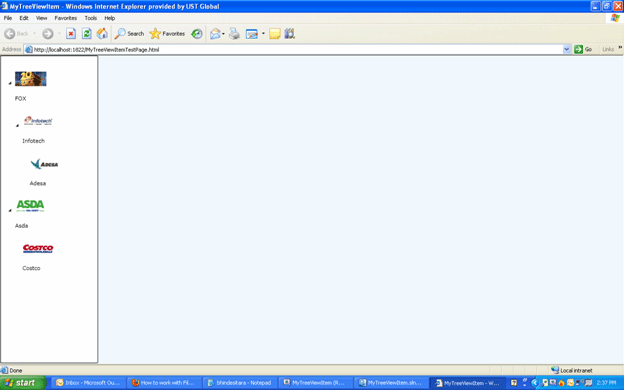This screenshot has height=390, width=624.
Task: Open the Favorites star button
Action: tap(167, 34)
